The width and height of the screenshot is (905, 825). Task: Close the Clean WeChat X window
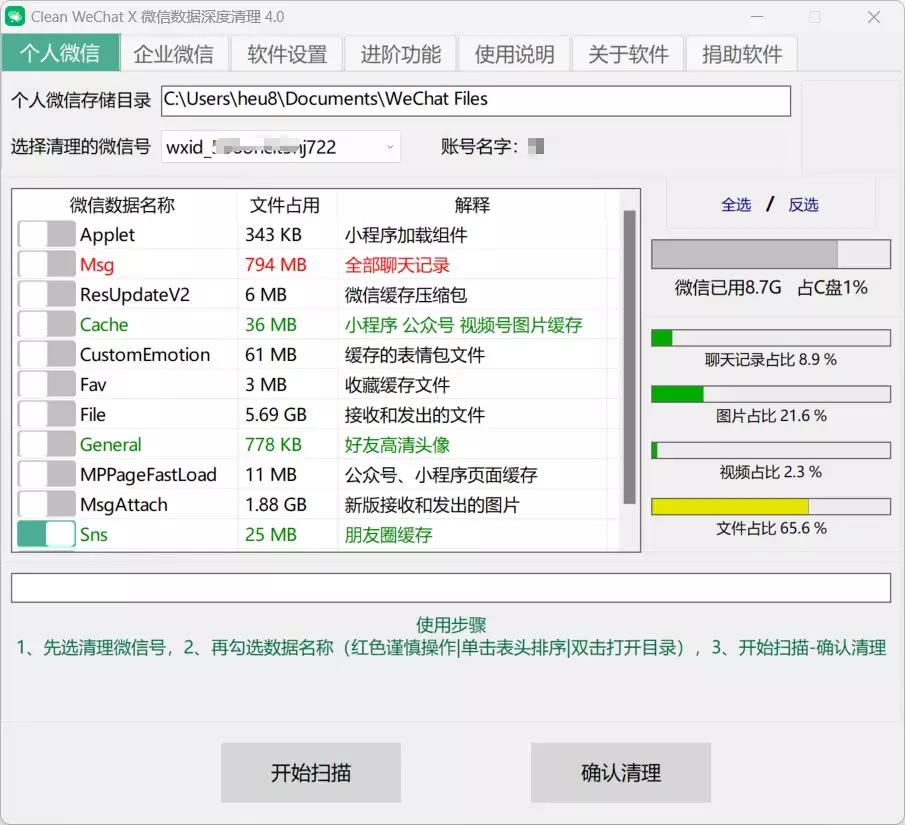(874, 17)
